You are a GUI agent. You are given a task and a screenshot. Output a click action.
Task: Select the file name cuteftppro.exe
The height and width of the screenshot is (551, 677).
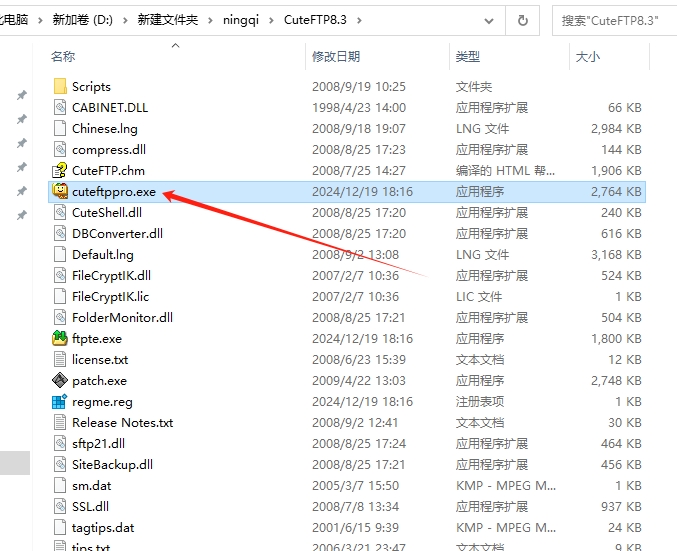click(x=114, y=192)
